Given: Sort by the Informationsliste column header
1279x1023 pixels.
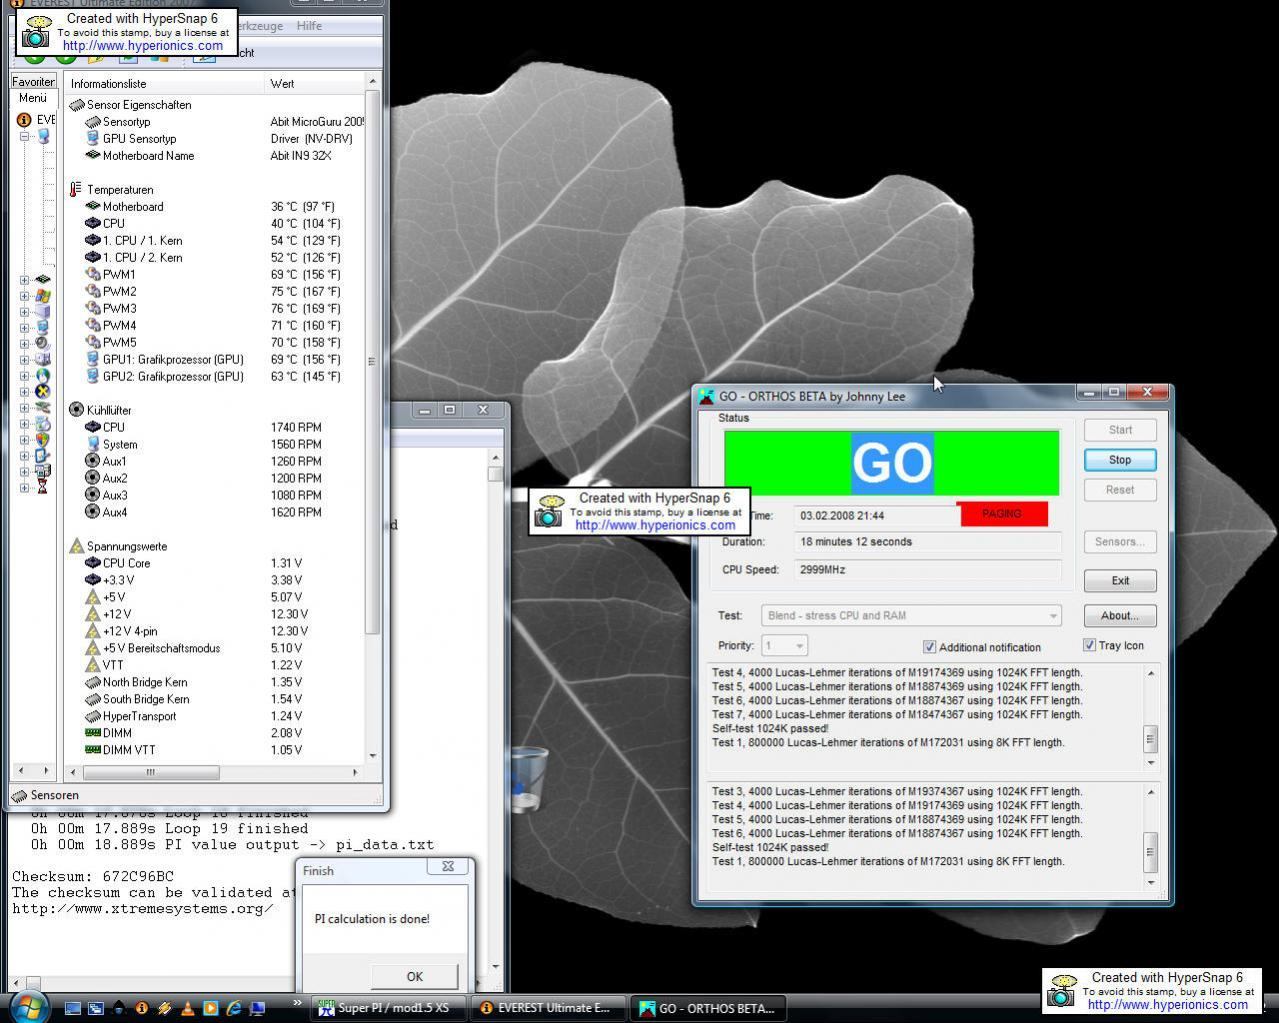Looking at the screenshot, I should (165, 84).
